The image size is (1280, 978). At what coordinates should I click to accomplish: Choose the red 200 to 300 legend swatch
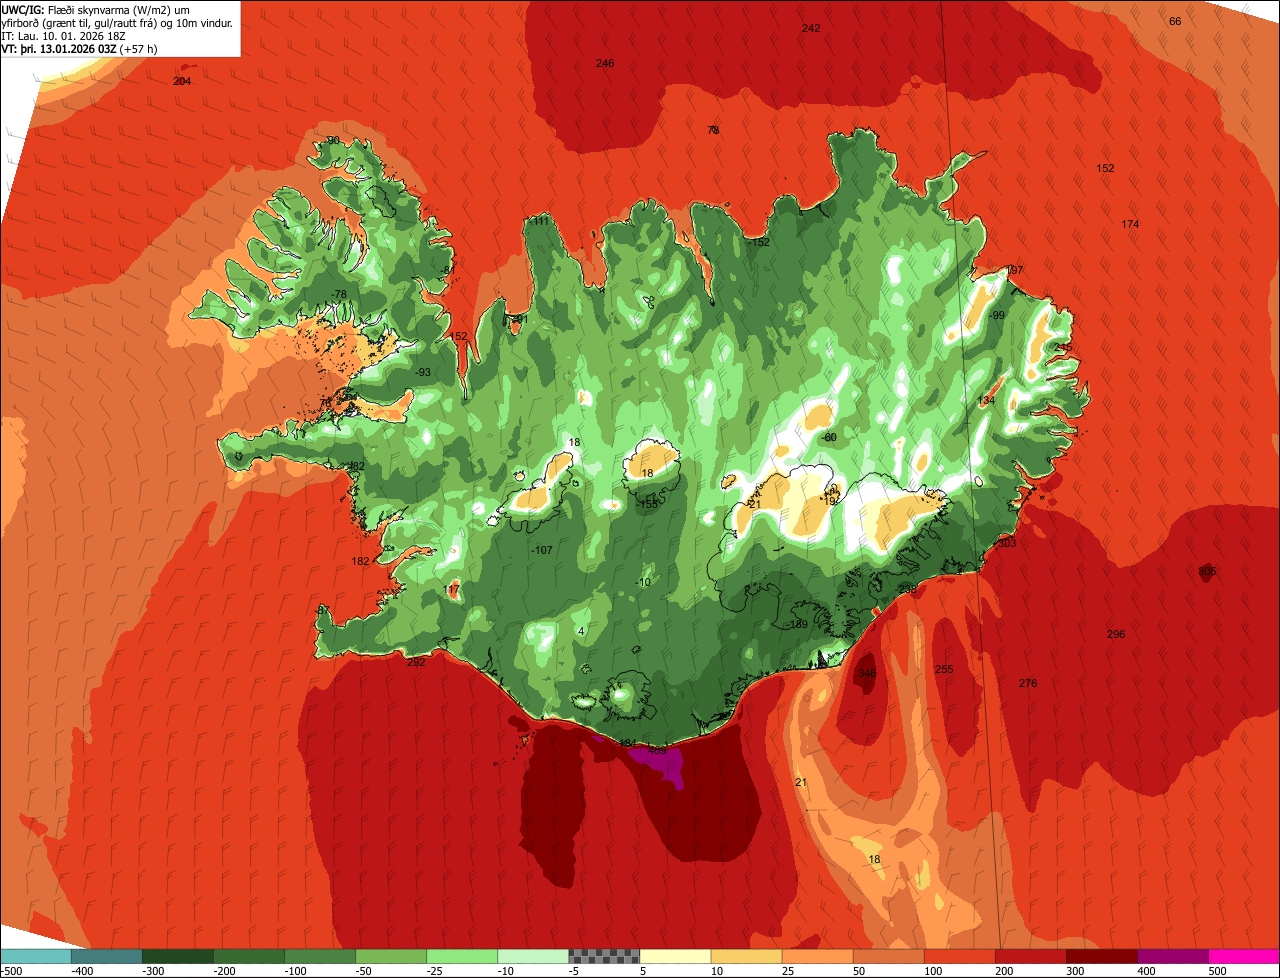coord(1029,956)
